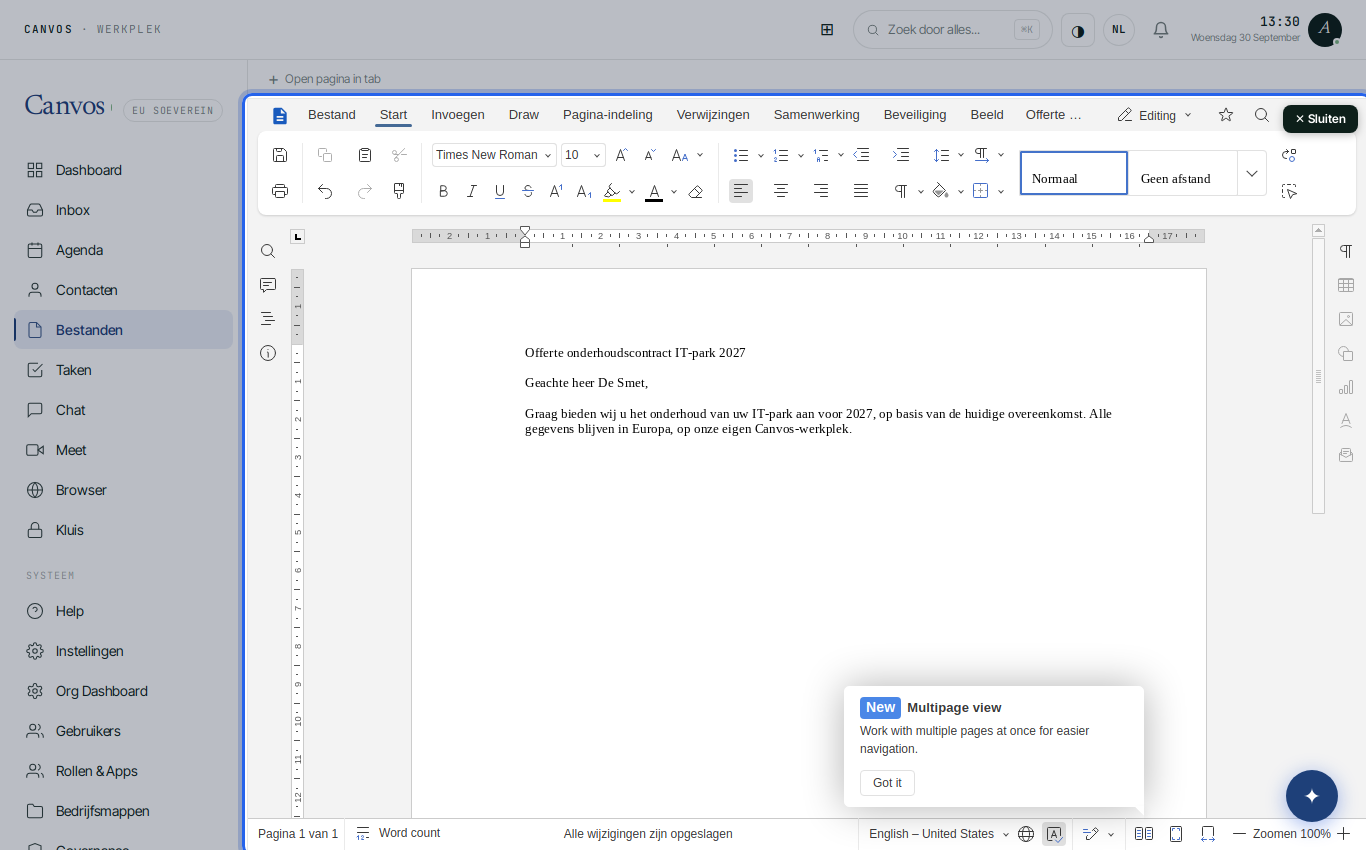
Task: Open the font color arrow next to the A icon
Action: point(674,191)
